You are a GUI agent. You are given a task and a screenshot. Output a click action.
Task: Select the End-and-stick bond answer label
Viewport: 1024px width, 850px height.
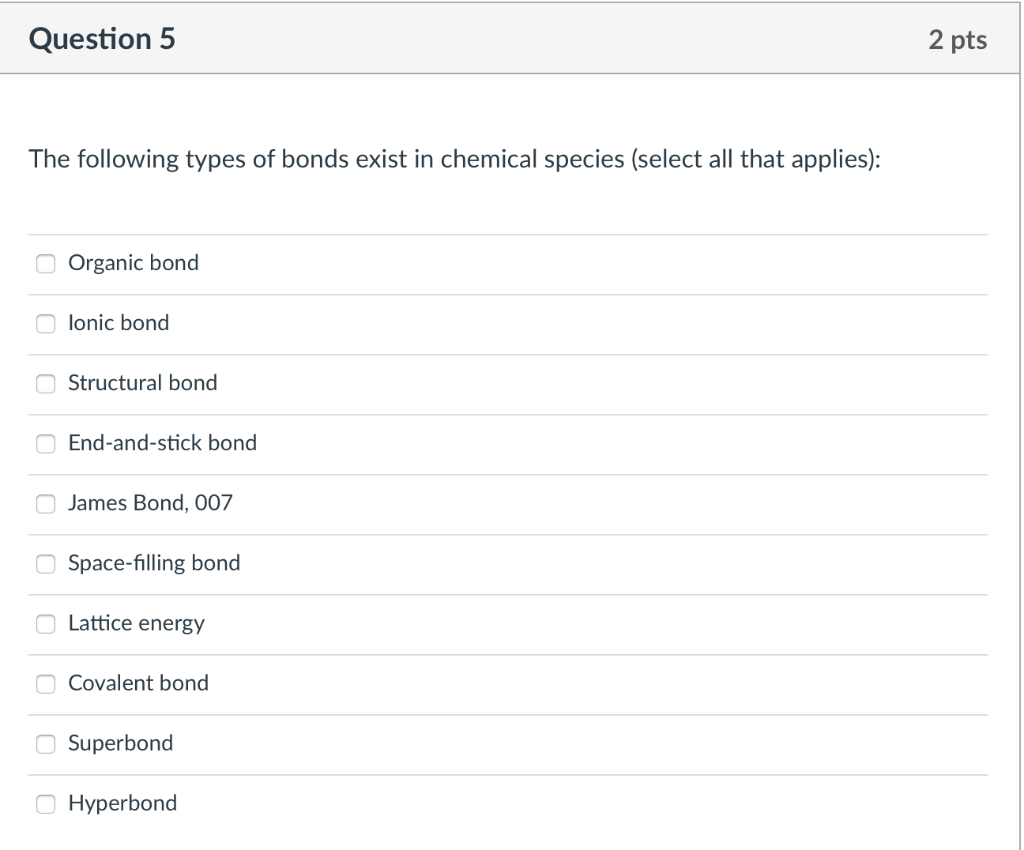point(162,443)
